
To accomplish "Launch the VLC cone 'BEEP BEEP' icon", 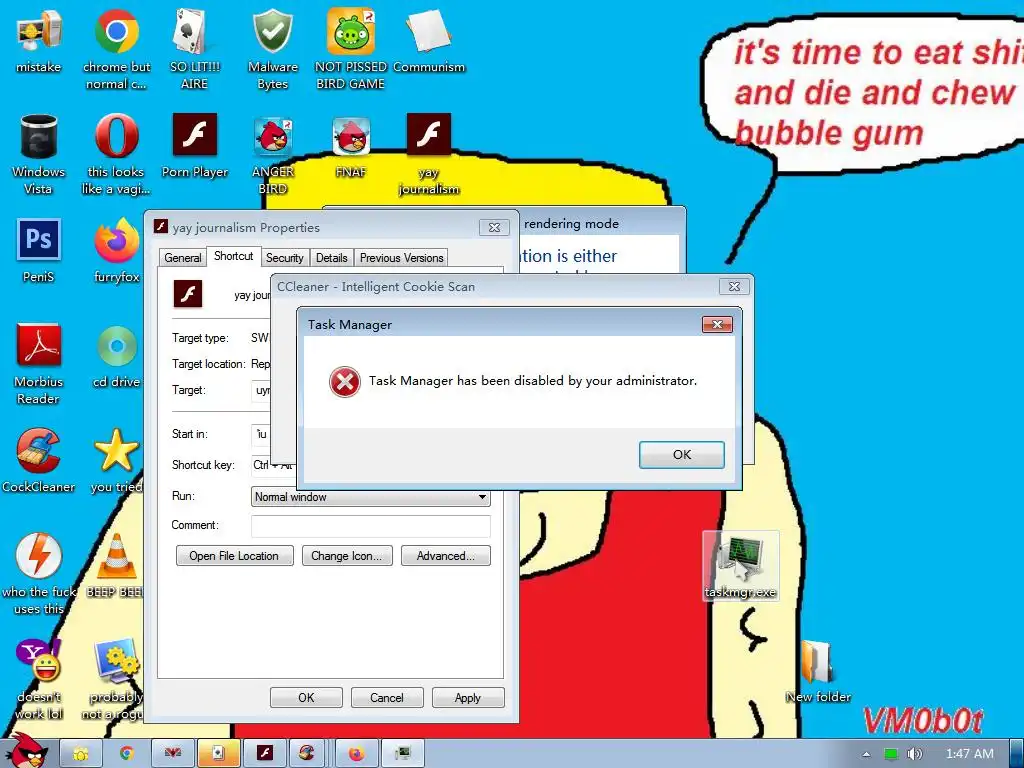I will (116, 566).
